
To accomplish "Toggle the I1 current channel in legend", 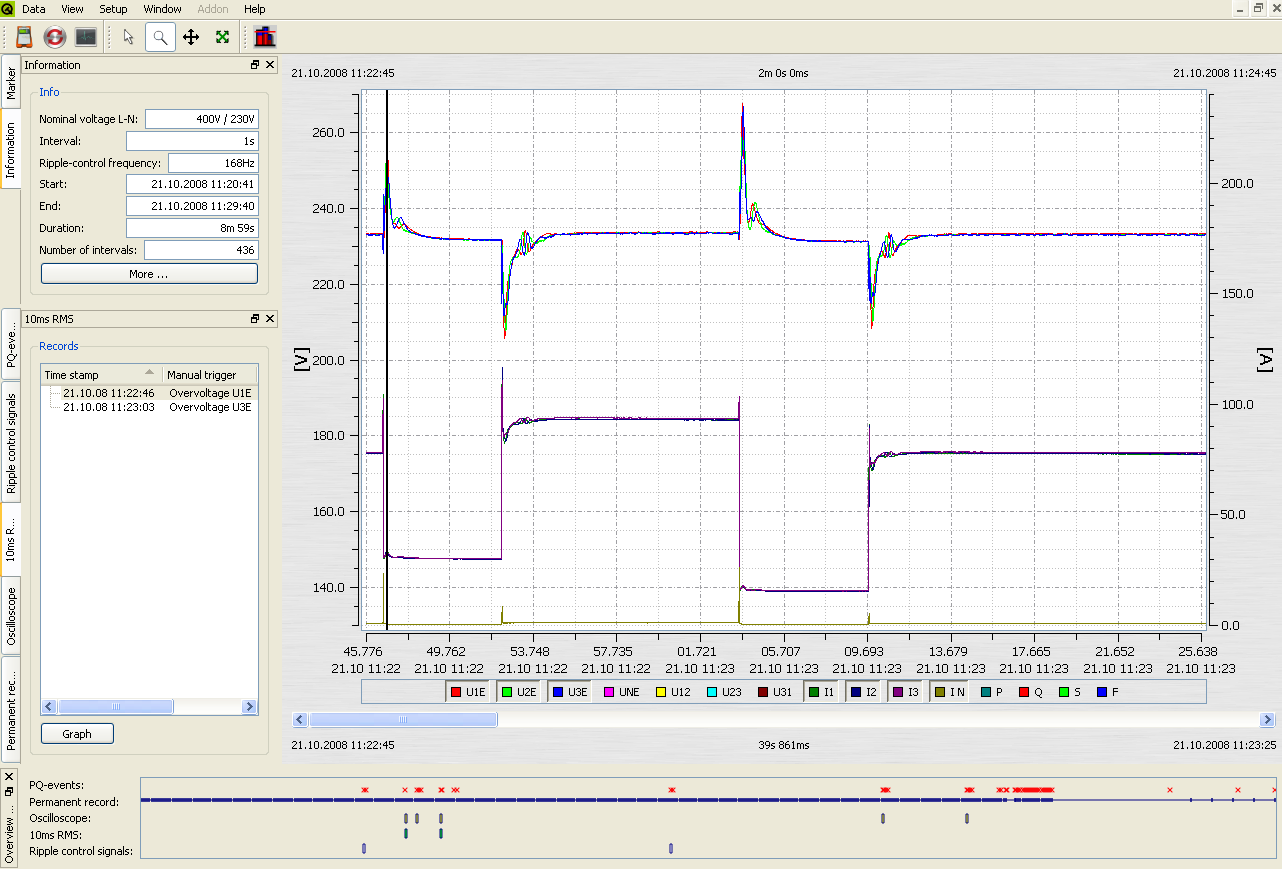I will tap(822, 692).
